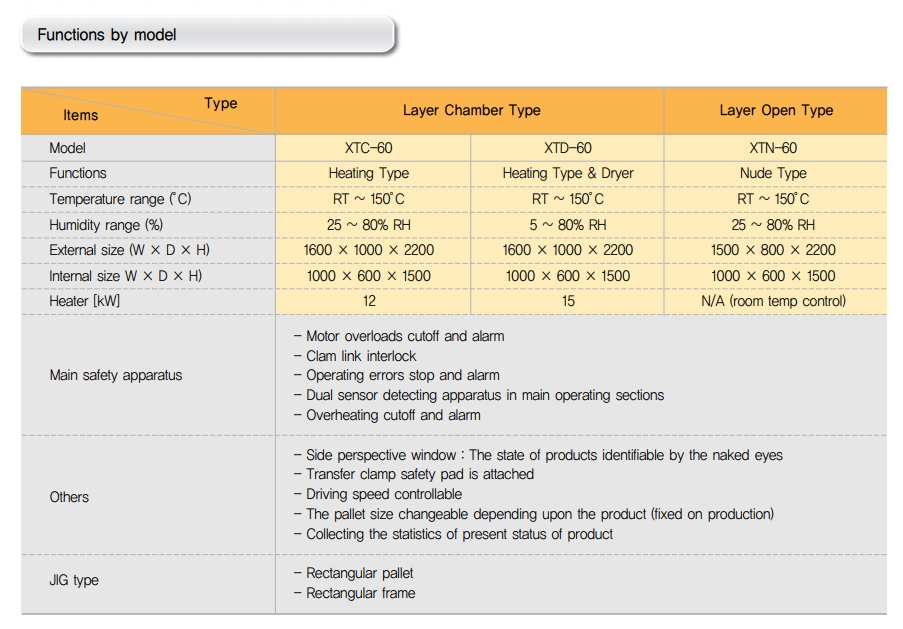Select the 'Layer Open Type' column header

click(x=775, y=111)
